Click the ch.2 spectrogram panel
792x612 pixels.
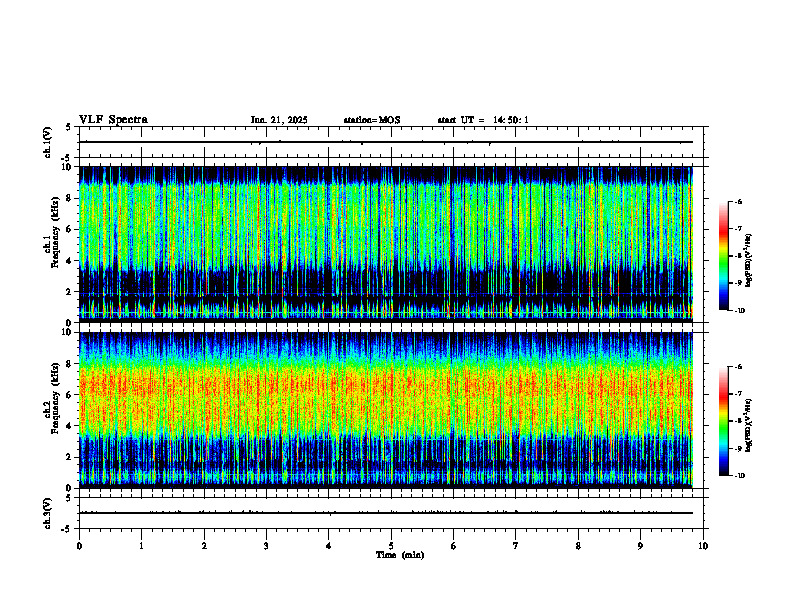pyautogui.click(x=386, y=410)
